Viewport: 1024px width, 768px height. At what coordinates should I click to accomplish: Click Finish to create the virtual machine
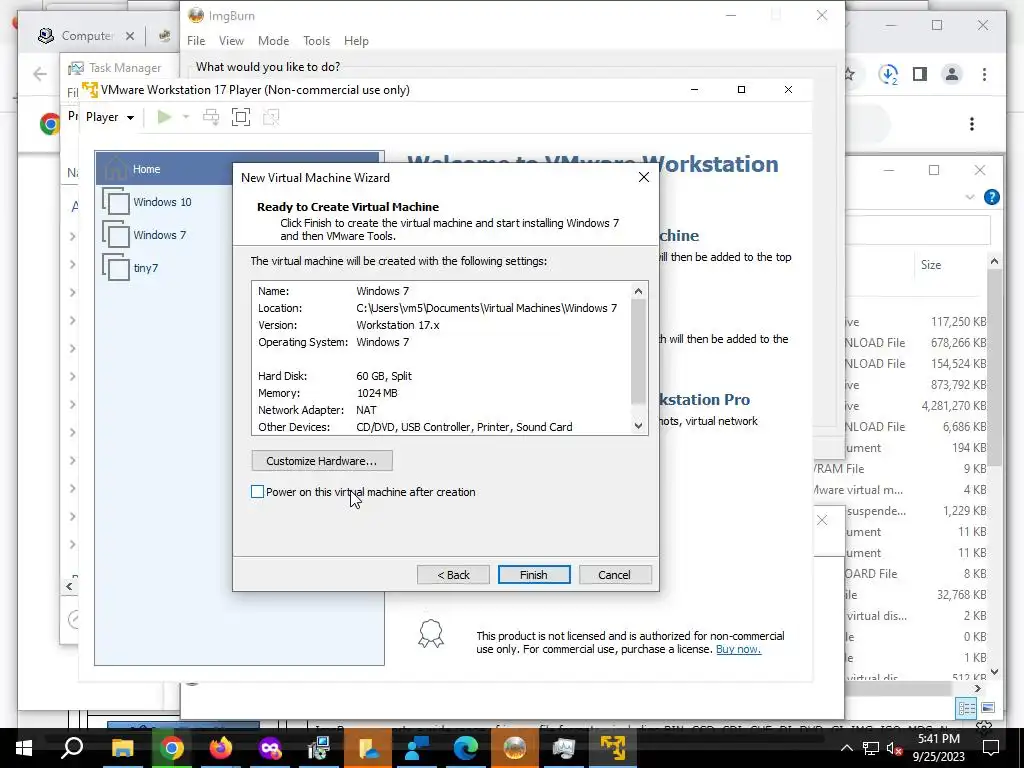(534, 575)
